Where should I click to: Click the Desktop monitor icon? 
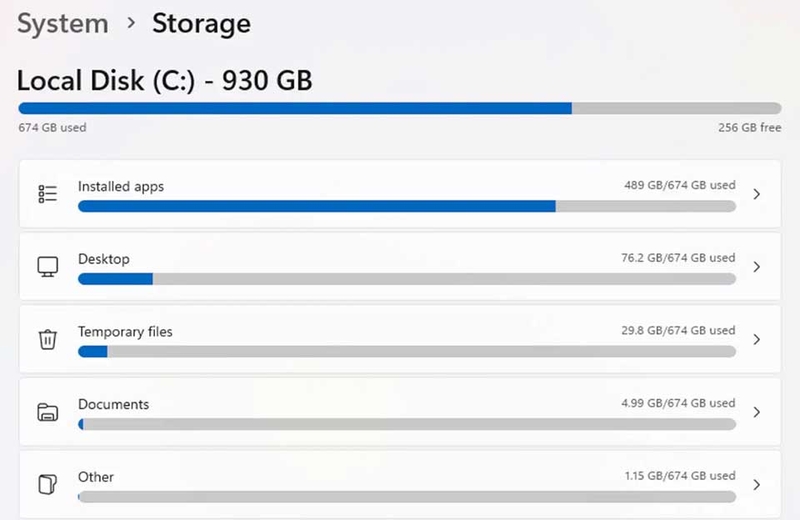coord(47,266)
